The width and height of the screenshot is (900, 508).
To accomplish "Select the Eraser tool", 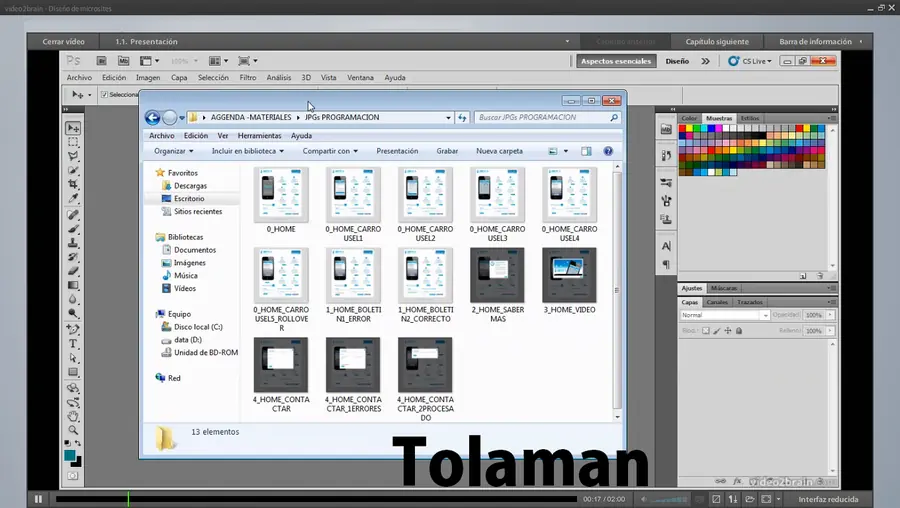I will pos(73,271).
